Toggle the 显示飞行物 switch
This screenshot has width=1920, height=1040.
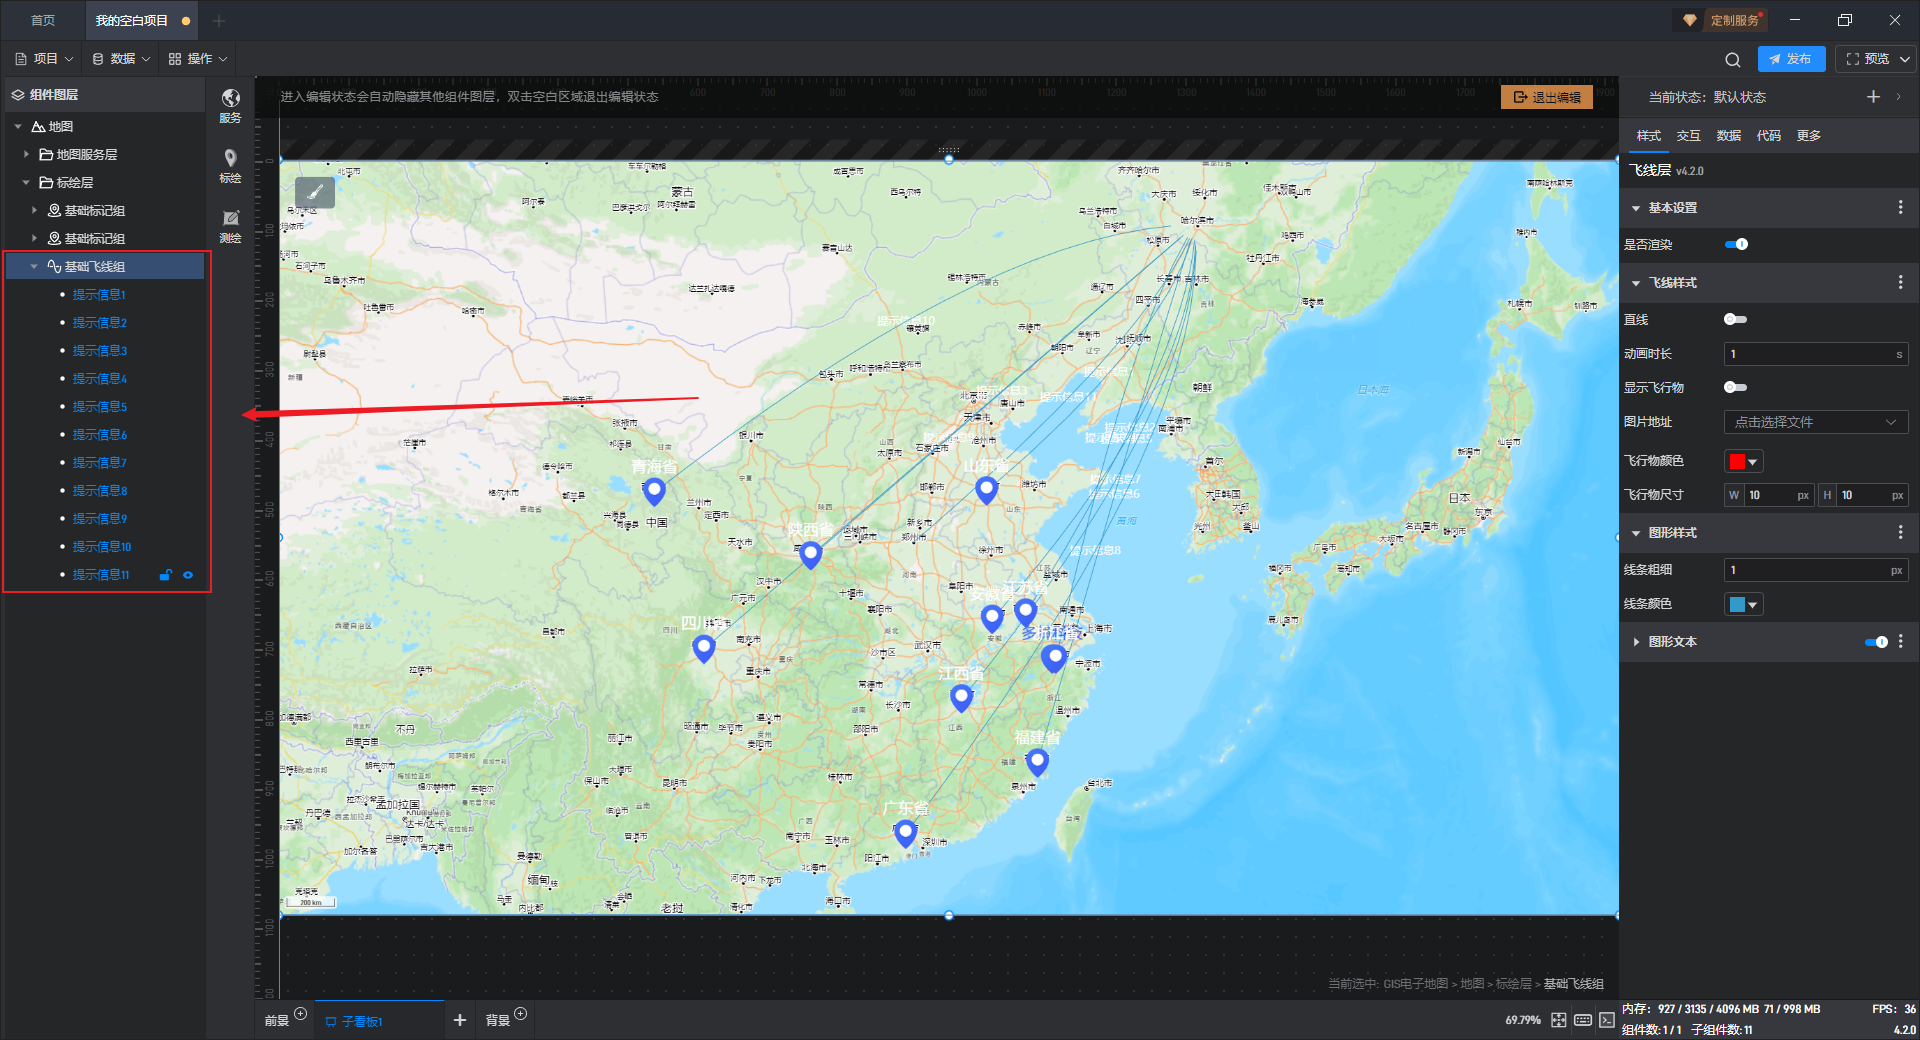tap(1735, 388)
